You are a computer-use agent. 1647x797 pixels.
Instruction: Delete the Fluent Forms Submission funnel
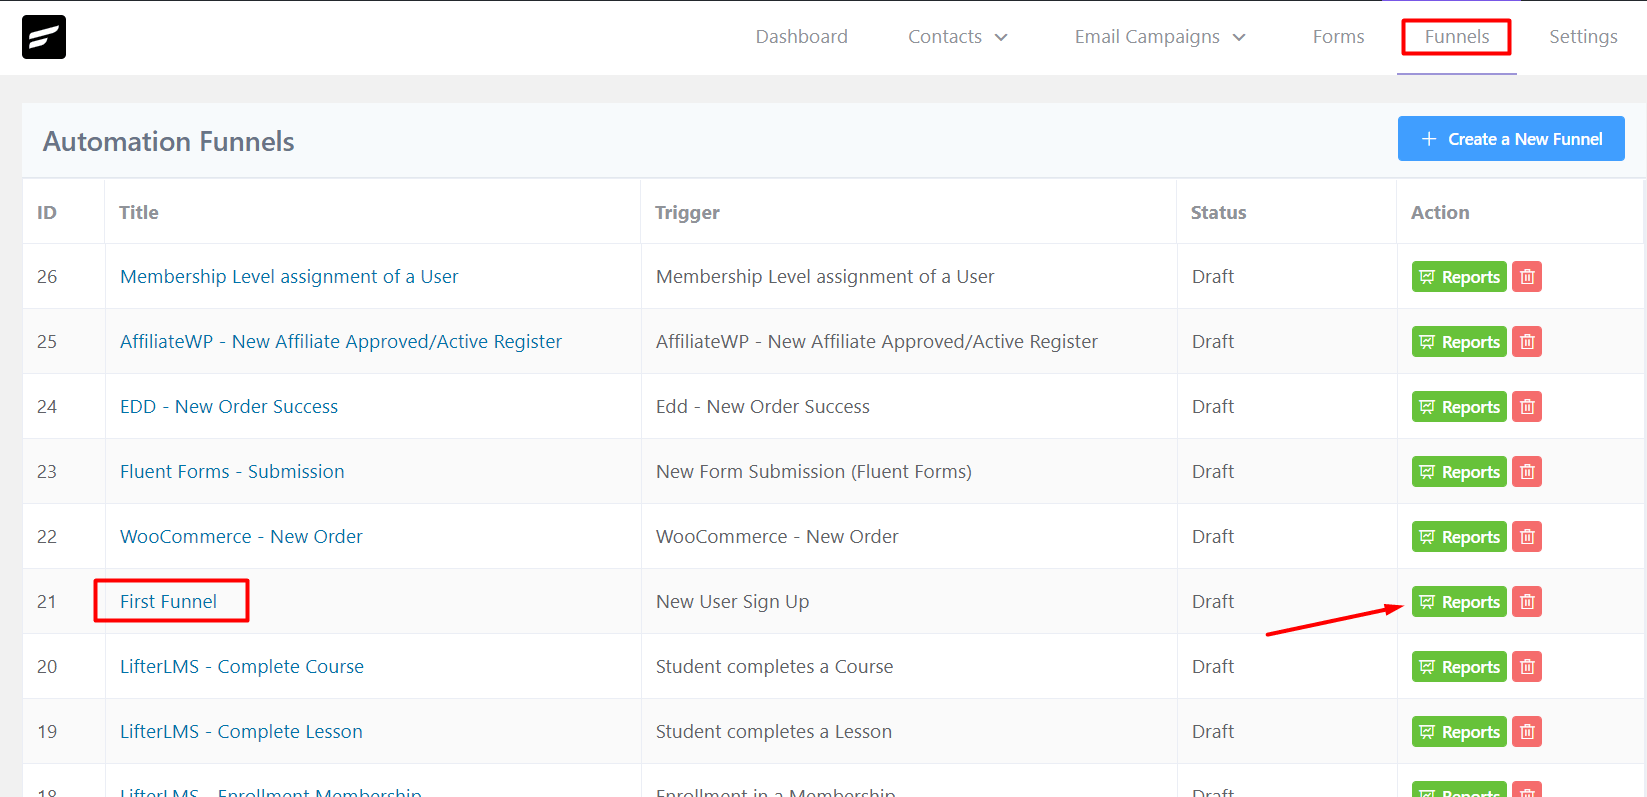[x=1527, y=472]
